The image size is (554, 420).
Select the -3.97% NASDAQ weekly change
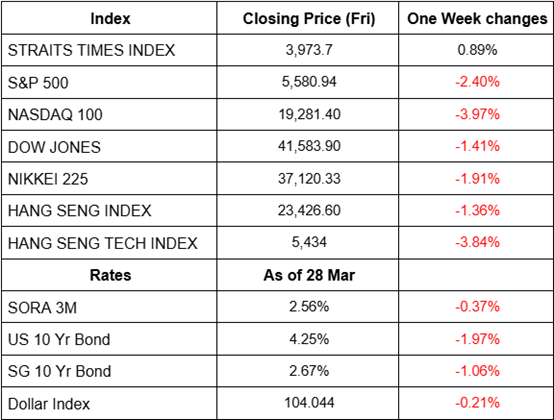pos(477,114)
